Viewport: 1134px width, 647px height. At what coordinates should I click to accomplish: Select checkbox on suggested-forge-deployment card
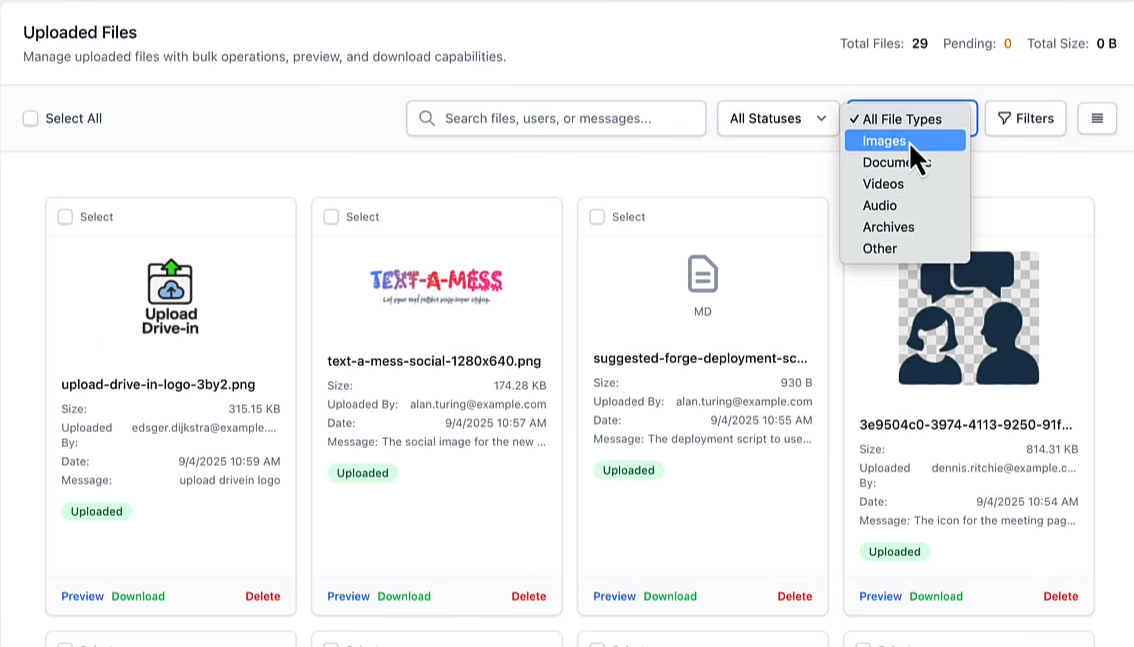[597, 217]
